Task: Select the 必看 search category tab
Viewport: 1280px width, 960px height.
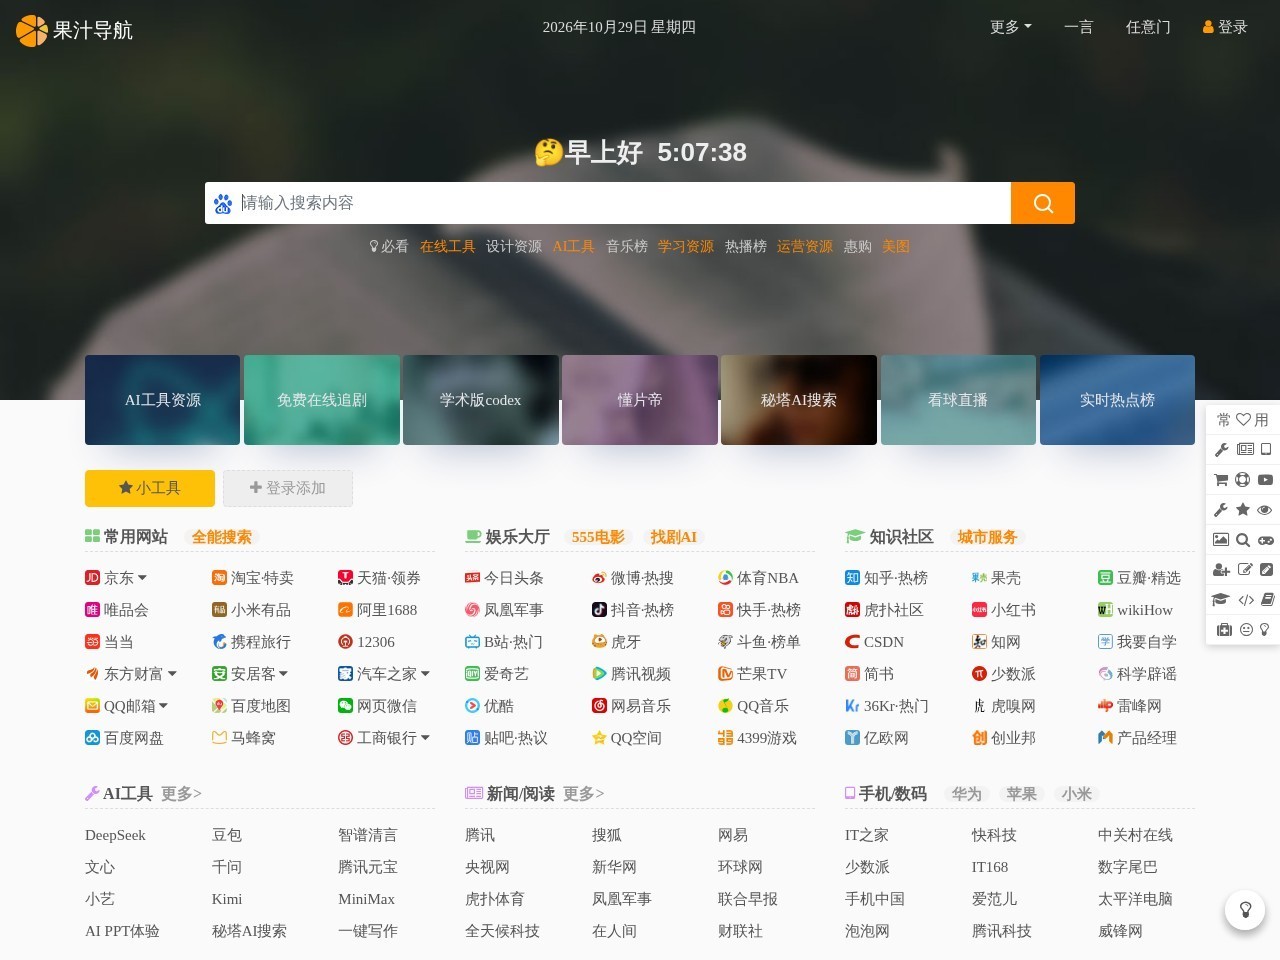Action: [388, 246]
